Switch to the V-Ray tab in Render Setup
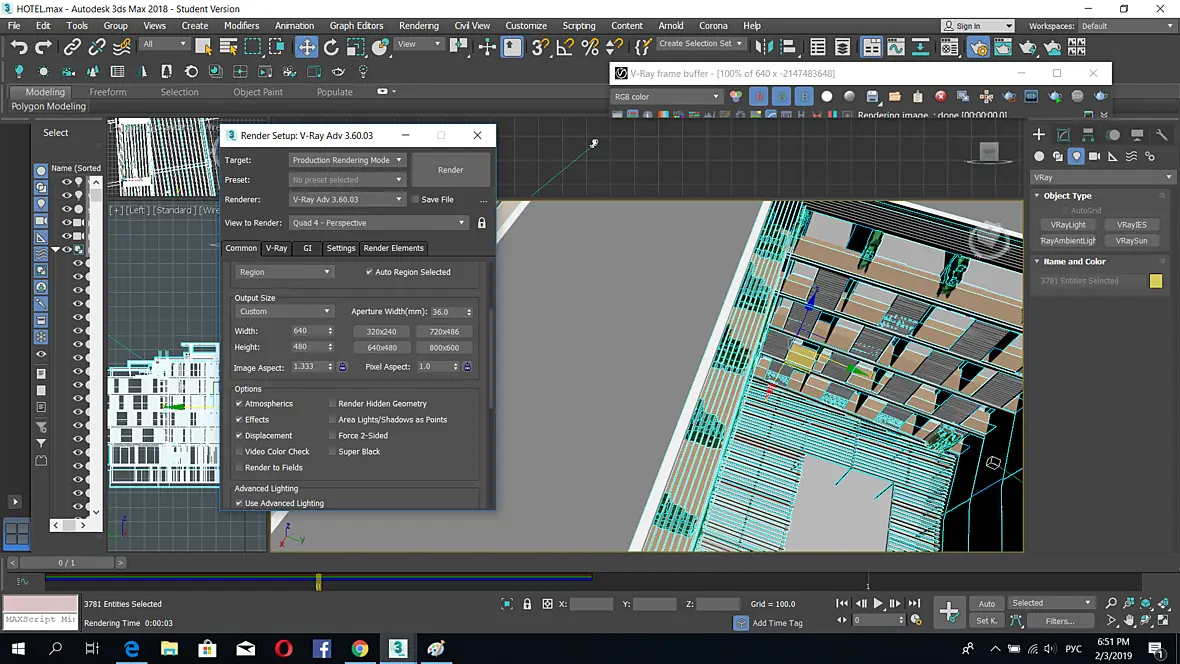Screen dimensions: 1180x664 (x=276, y=248)
